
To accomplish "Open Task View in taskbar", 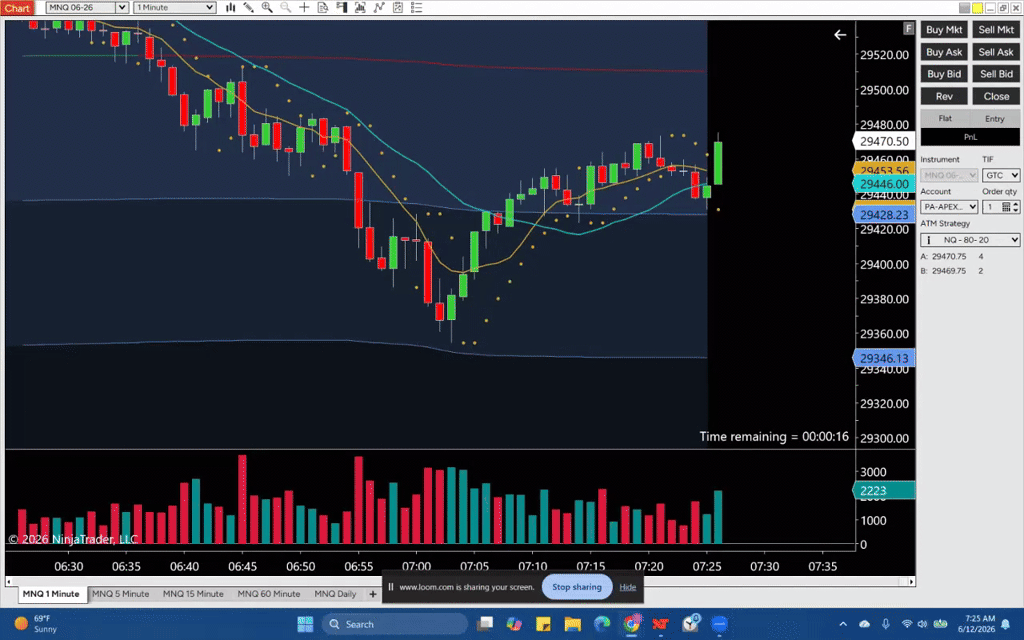I will point(485,624).
